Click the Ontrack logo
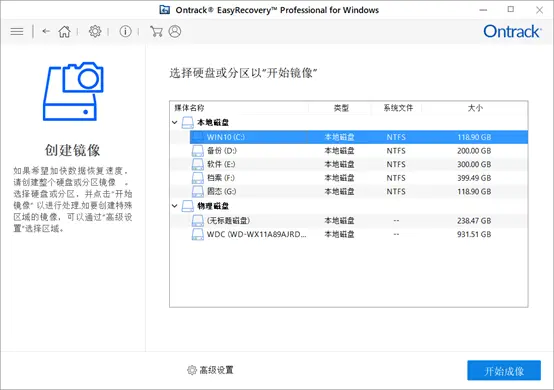Viewport: 554px width, 390px height. (512, 31)
